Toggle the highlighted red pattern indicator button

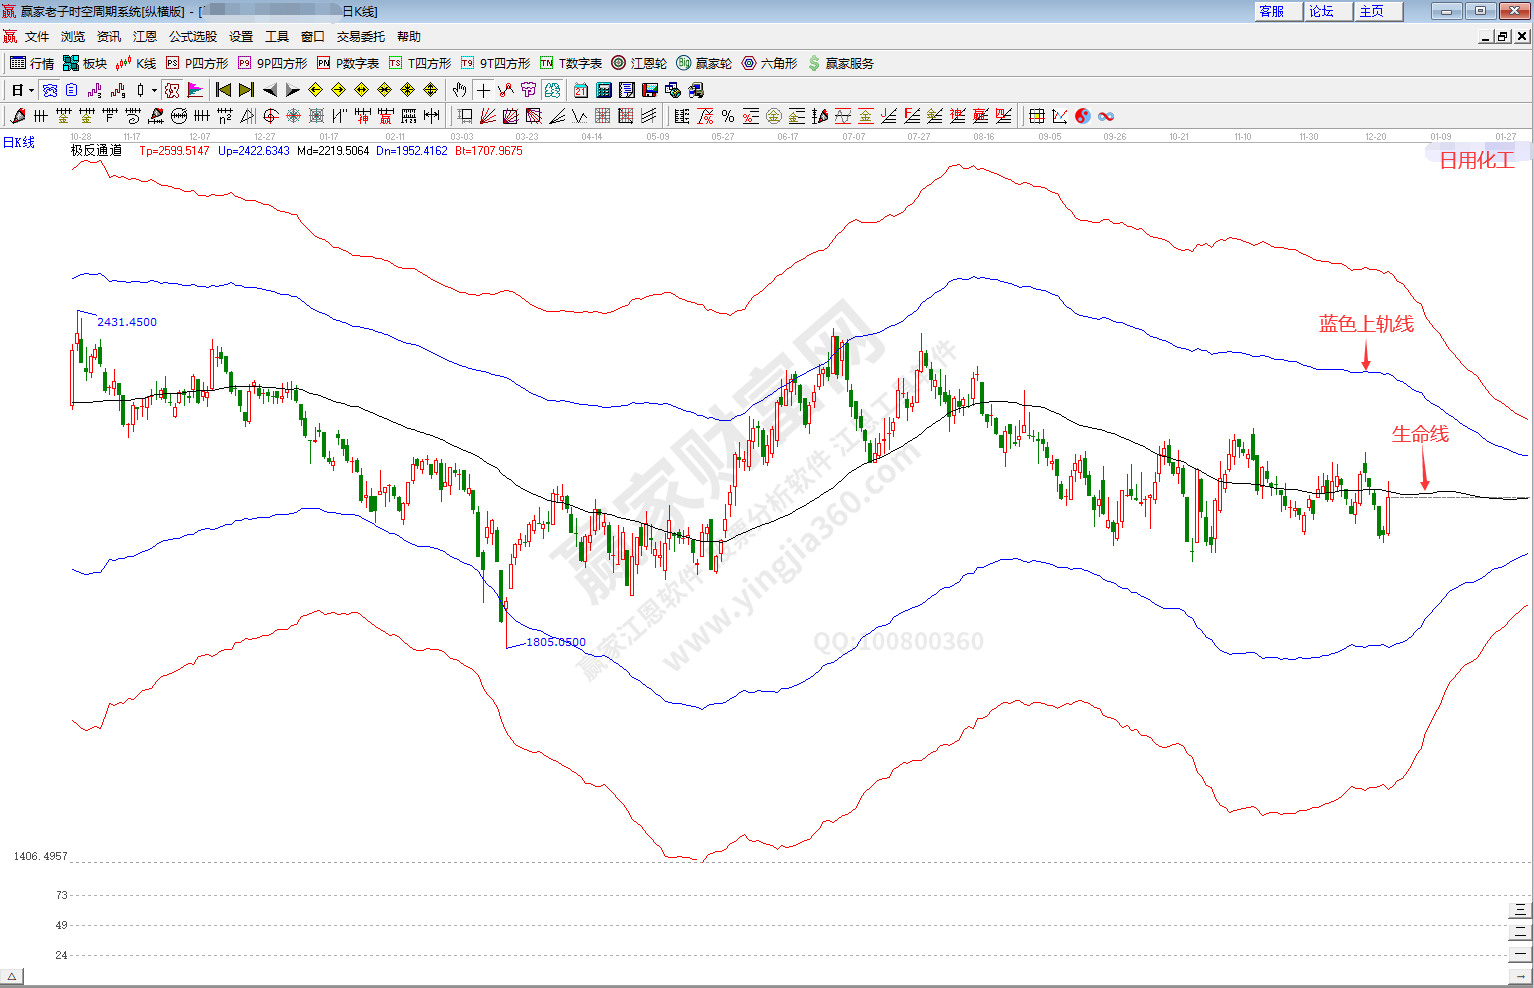172,90
